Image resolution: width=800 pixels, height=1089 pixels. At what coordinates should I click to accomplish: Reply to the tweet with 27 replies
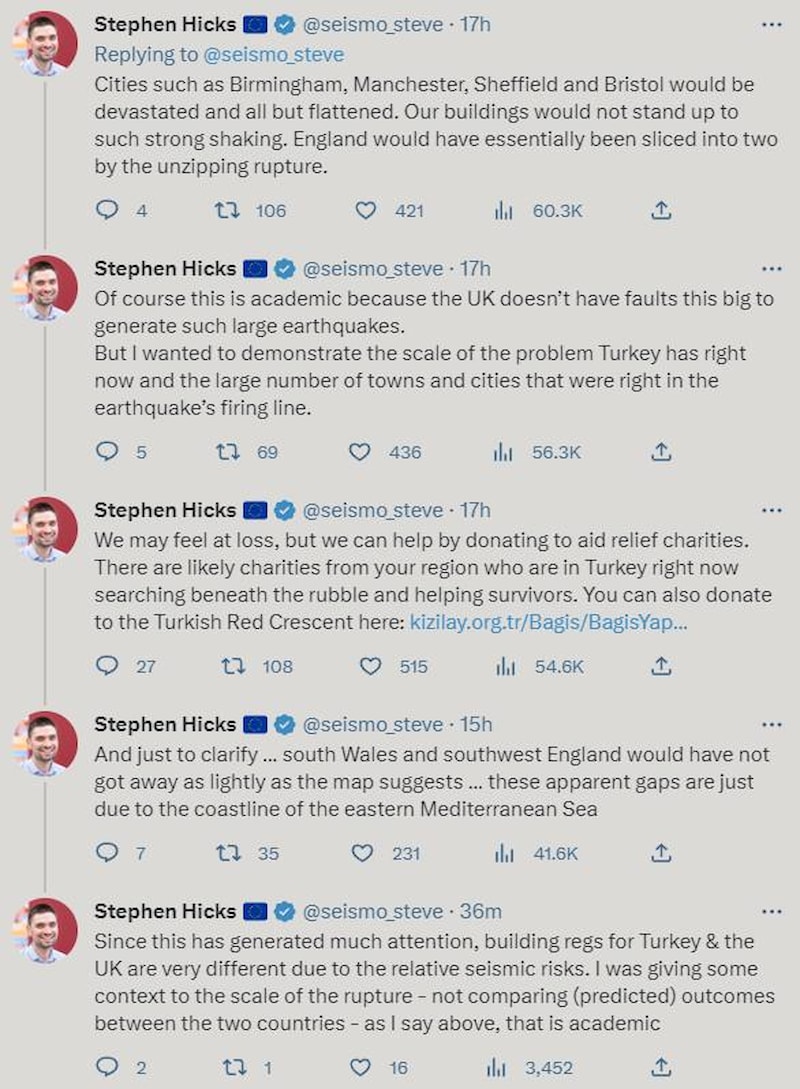click(x=108, y=666)
